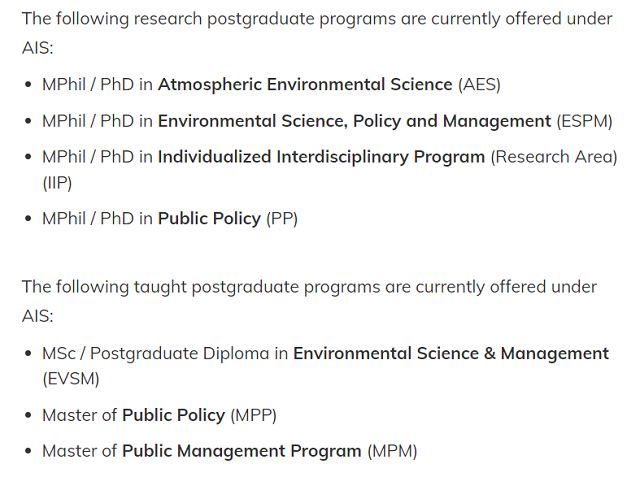Click the (Research Area) text
Screen dimensions: 640x477
coord(554,157)
